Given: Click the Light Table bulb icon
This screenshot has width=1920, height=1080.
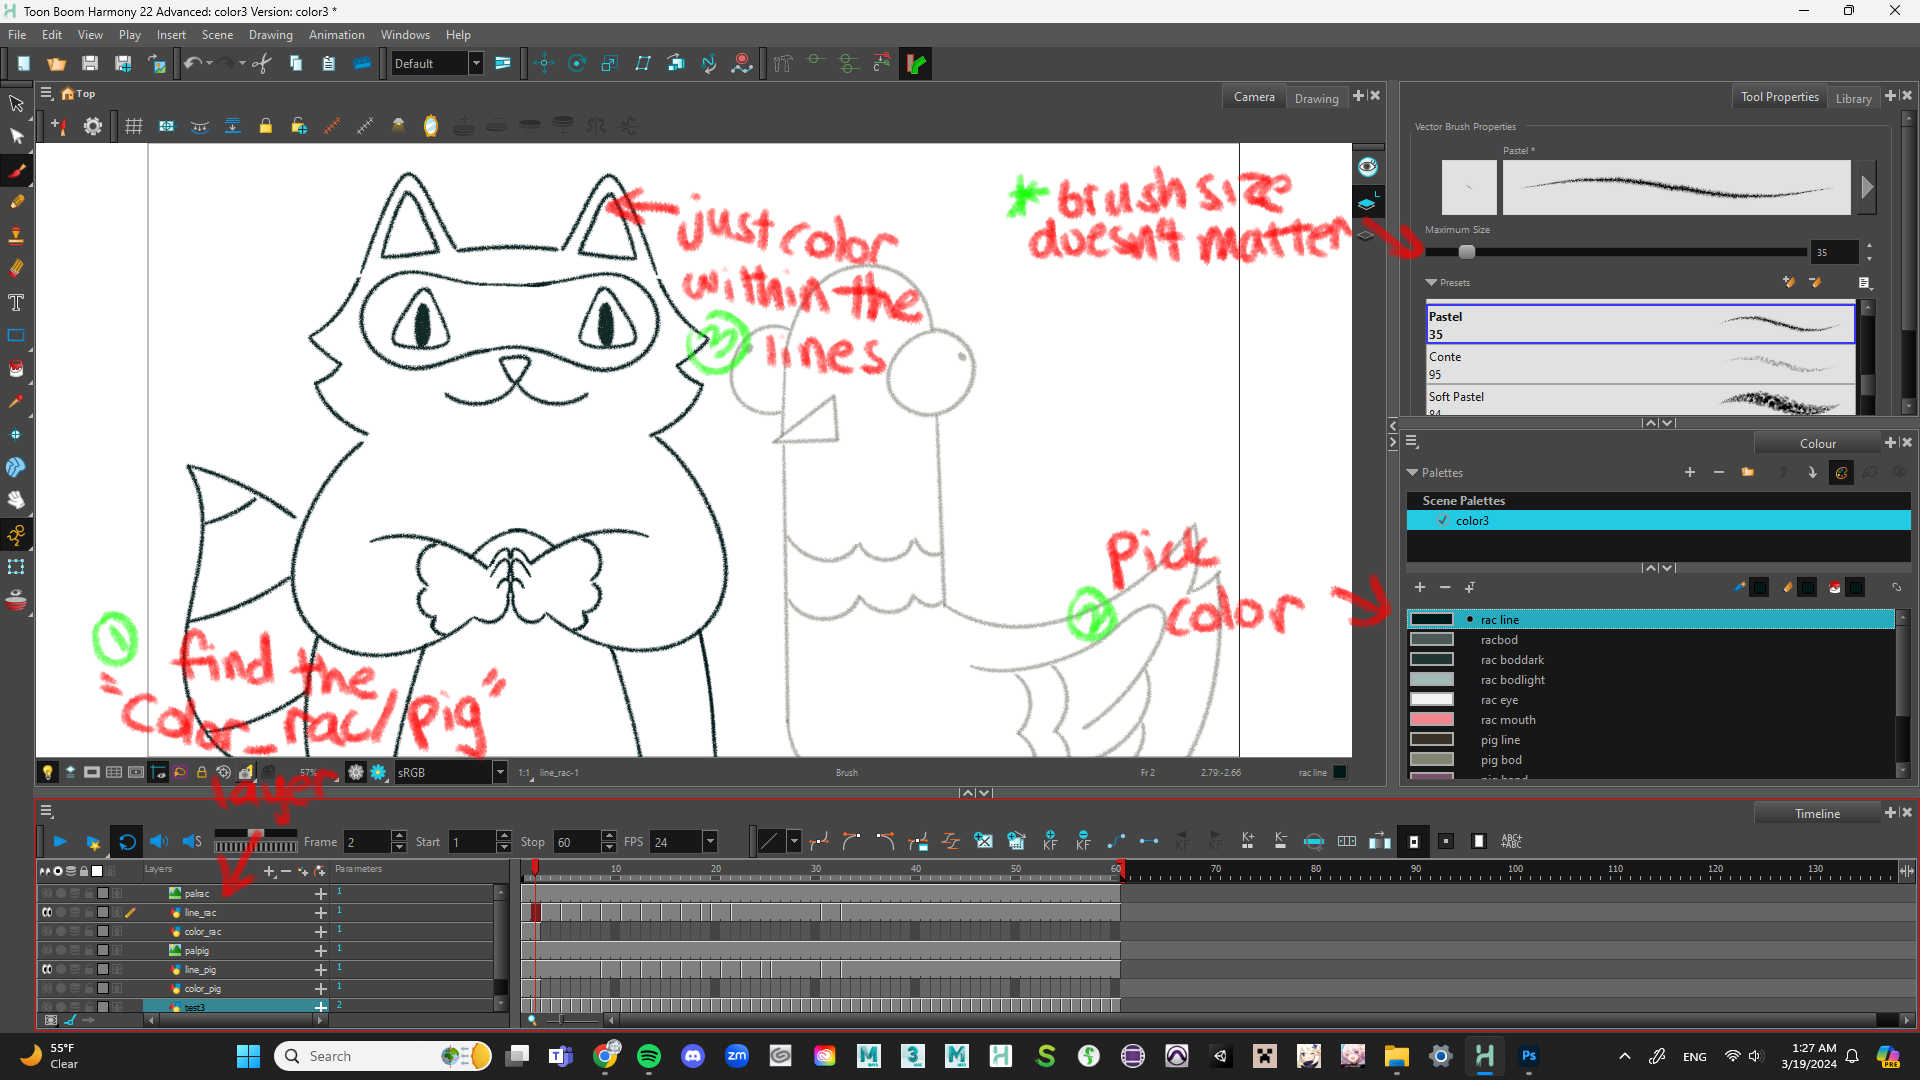Looking at the screenshot, I should pos(47,772).
